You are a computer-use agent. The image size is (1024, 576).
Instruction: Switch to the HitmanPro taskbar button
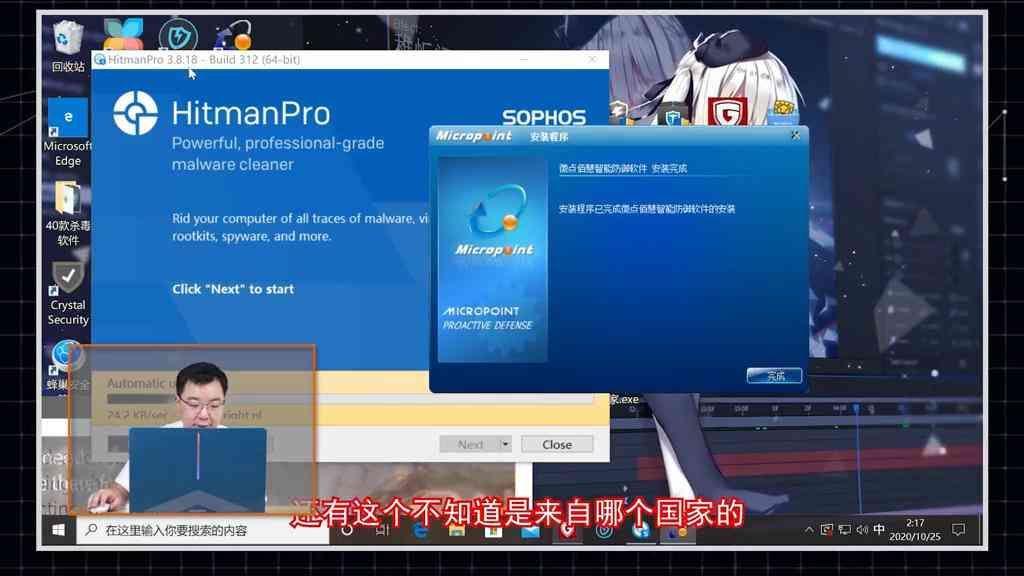641,531
